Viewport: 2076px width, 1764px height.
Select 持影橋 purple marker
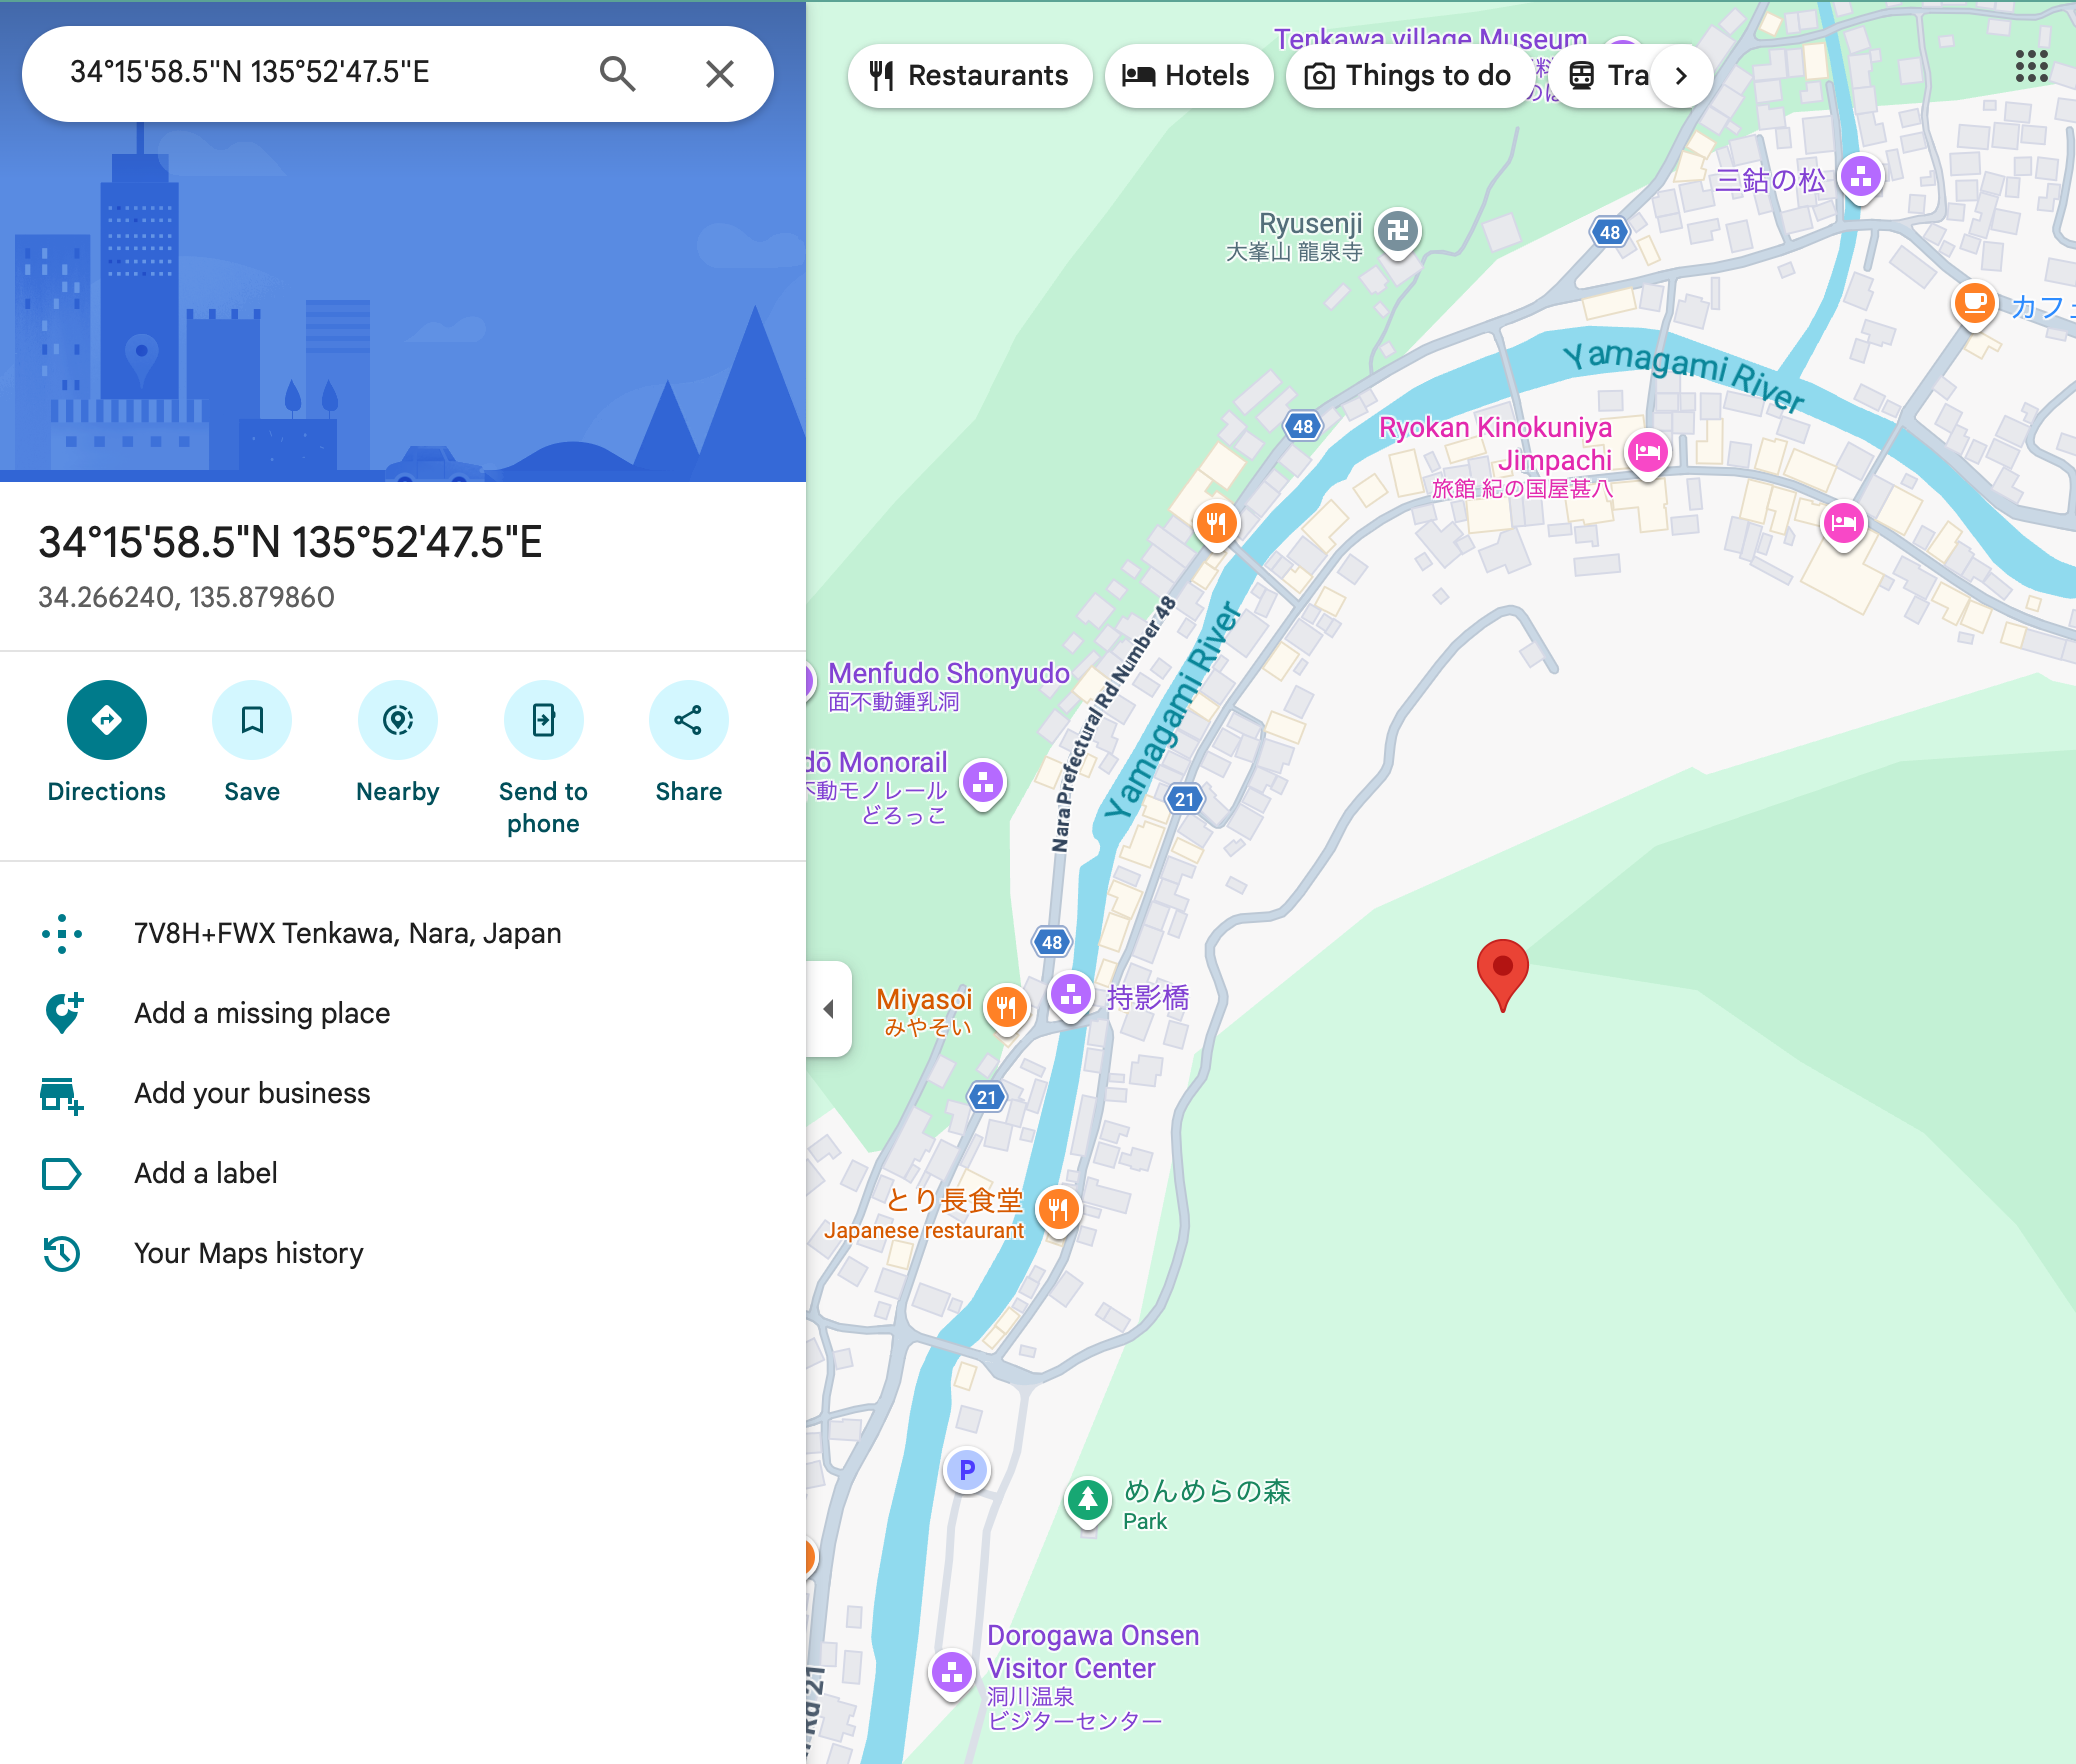(1071, 997)
